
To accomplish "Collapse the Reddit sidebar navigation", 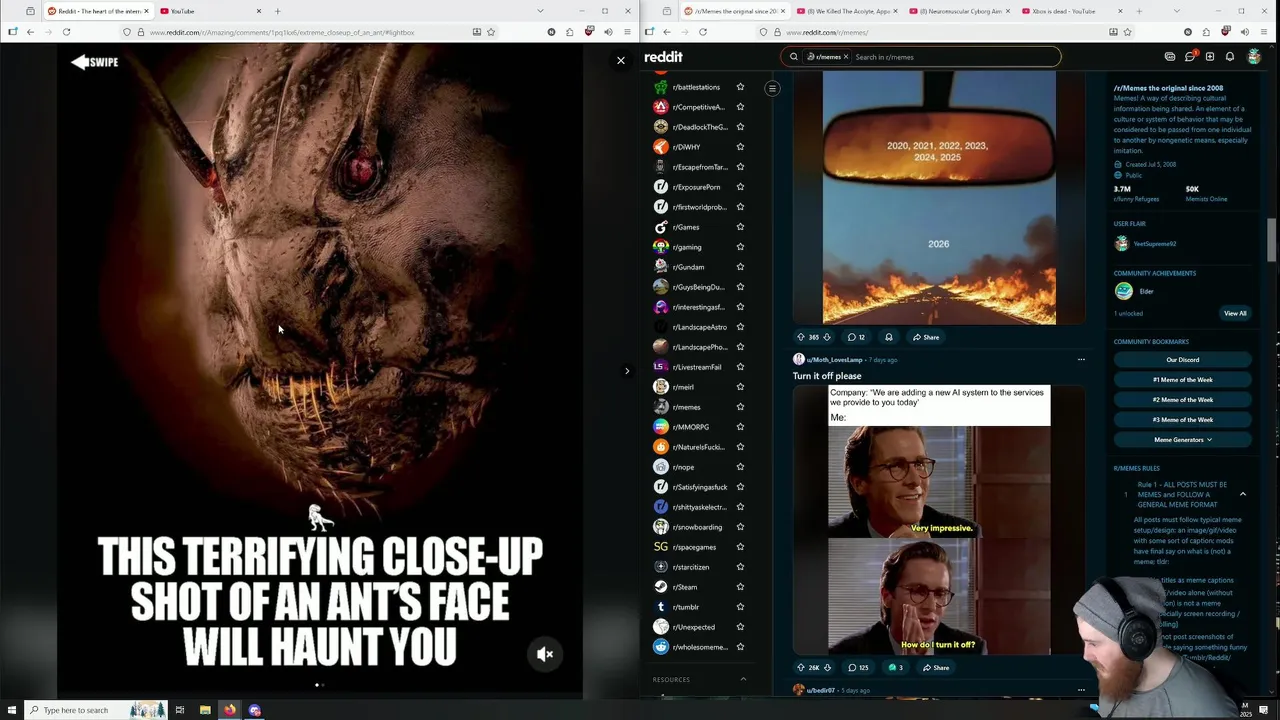I will pos(772,88).
